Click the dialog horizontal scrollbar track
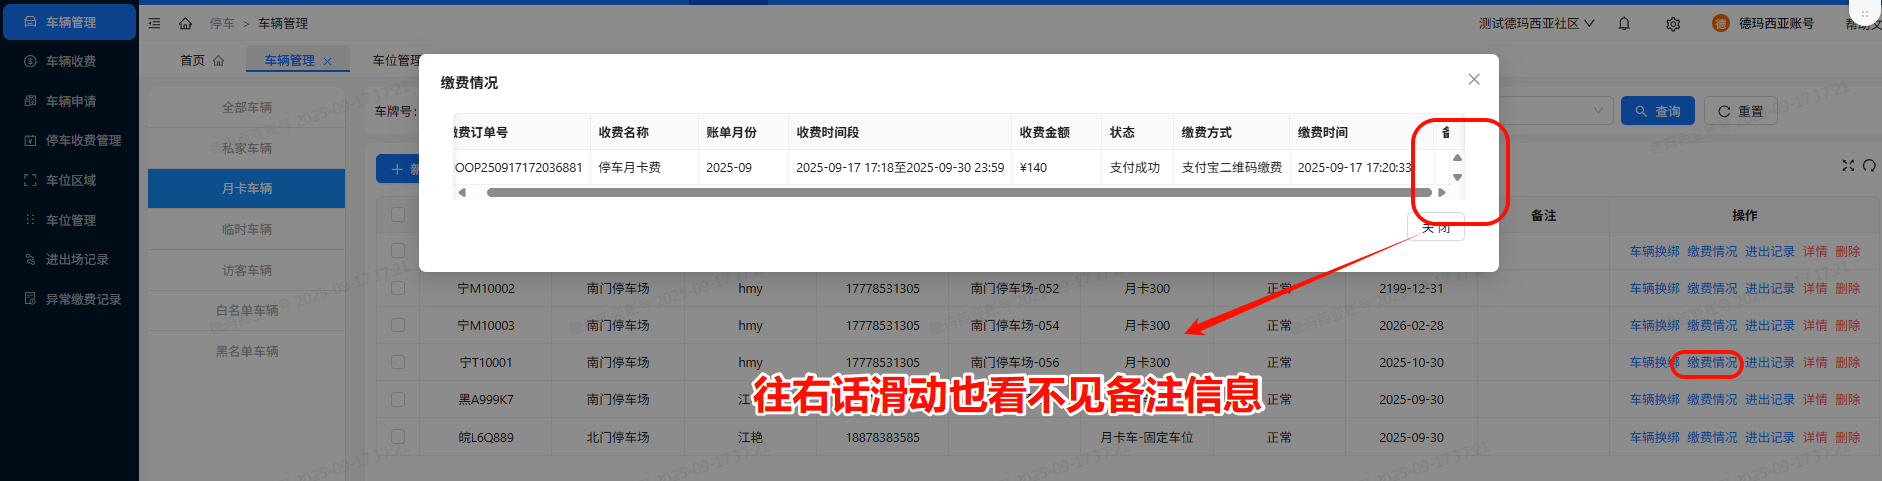 [958, 192]
